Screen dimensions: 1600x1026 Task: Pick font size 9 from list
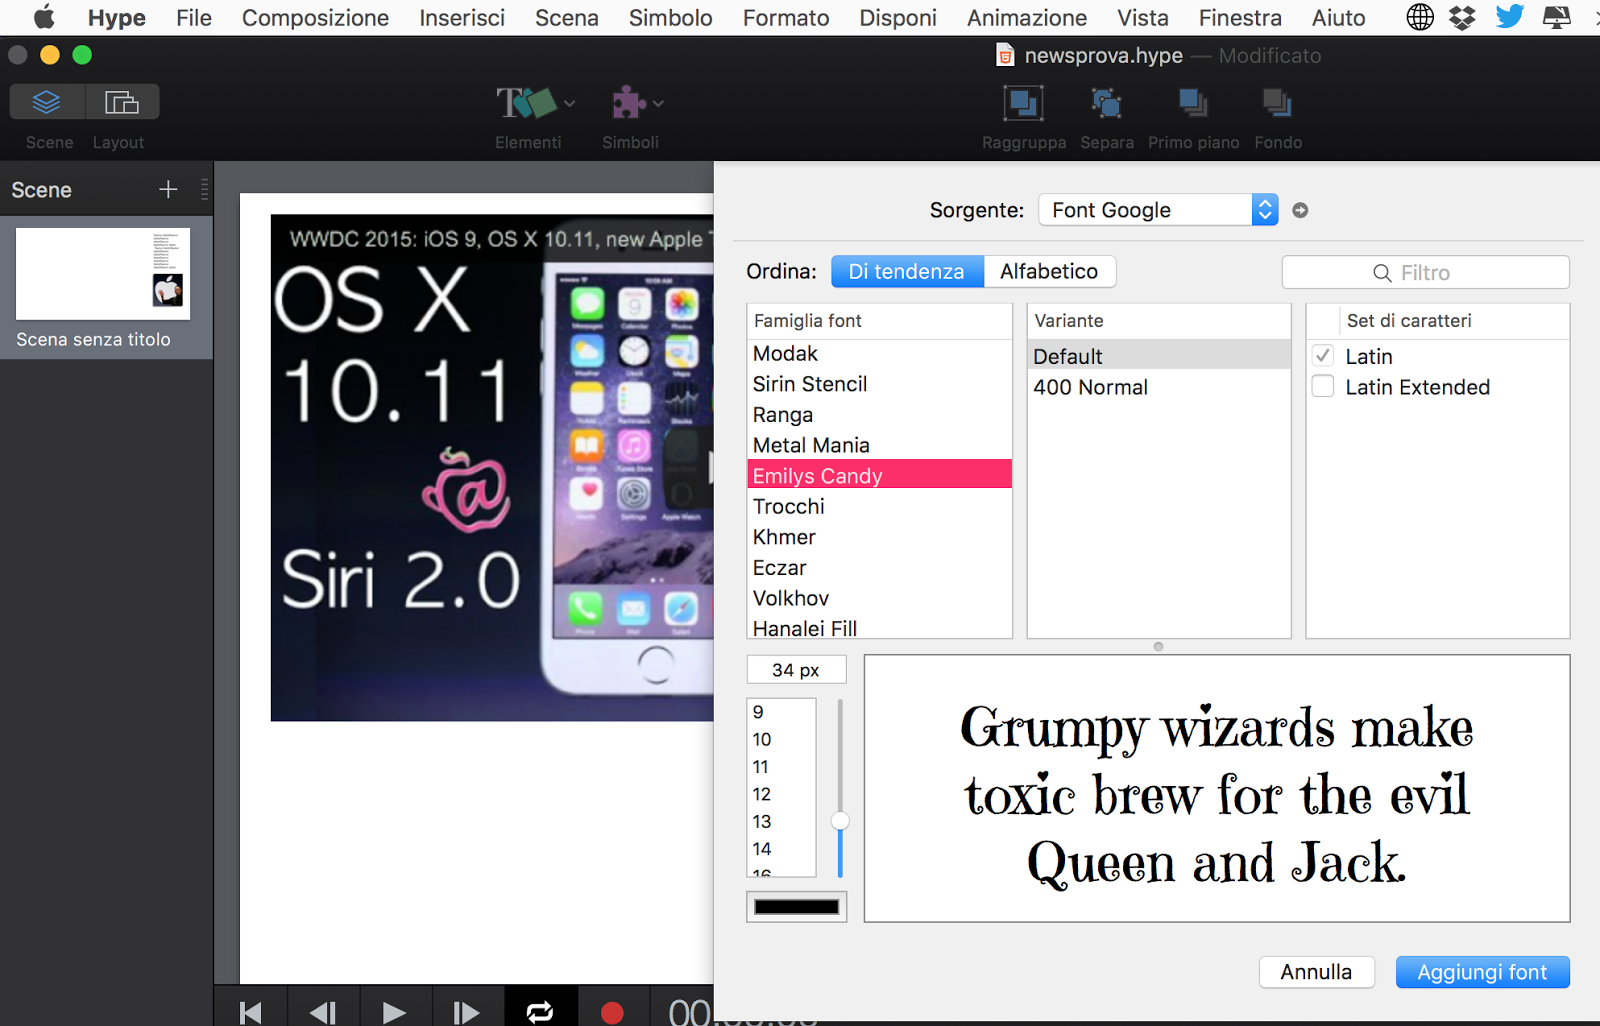click(x=782, y=712)
